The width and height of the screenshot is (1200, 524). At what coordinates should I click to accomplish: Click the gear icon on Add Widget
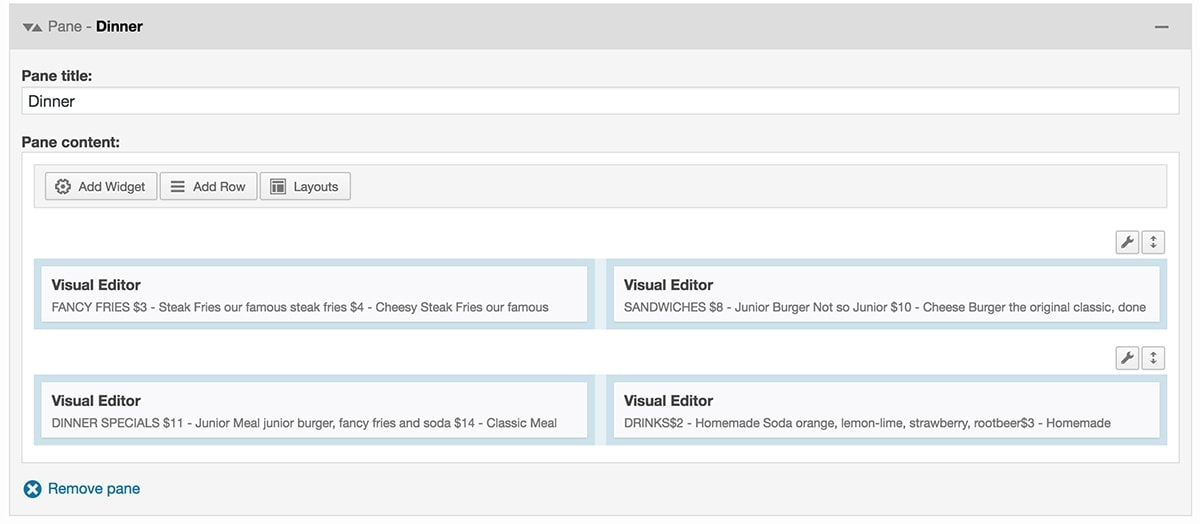[x=63, y=186]
